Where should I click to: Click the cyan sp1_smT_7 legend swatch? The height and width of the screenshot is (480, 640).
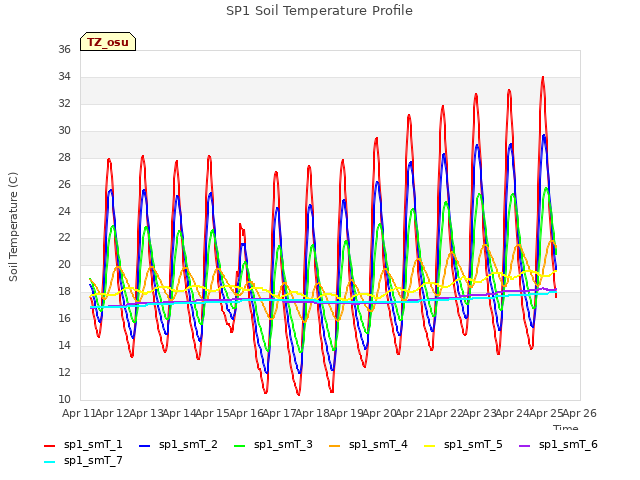[x=49, y=462]
